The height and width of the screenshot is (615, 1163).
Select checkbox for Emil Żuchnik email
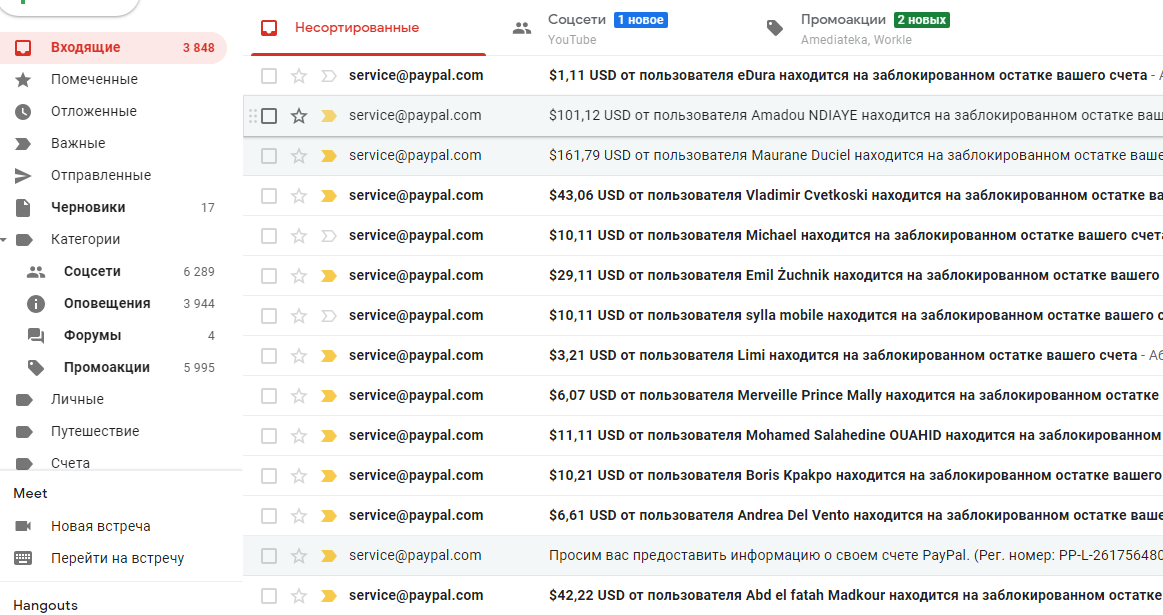click(x=269, y=276)
